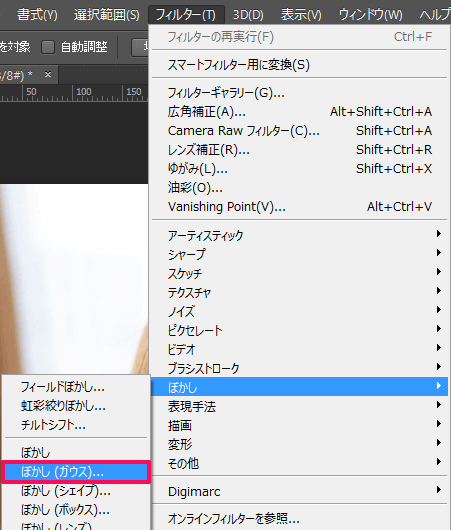Close the document tab with the x
This screenshot has width=451, height=530.
point(48,74)
